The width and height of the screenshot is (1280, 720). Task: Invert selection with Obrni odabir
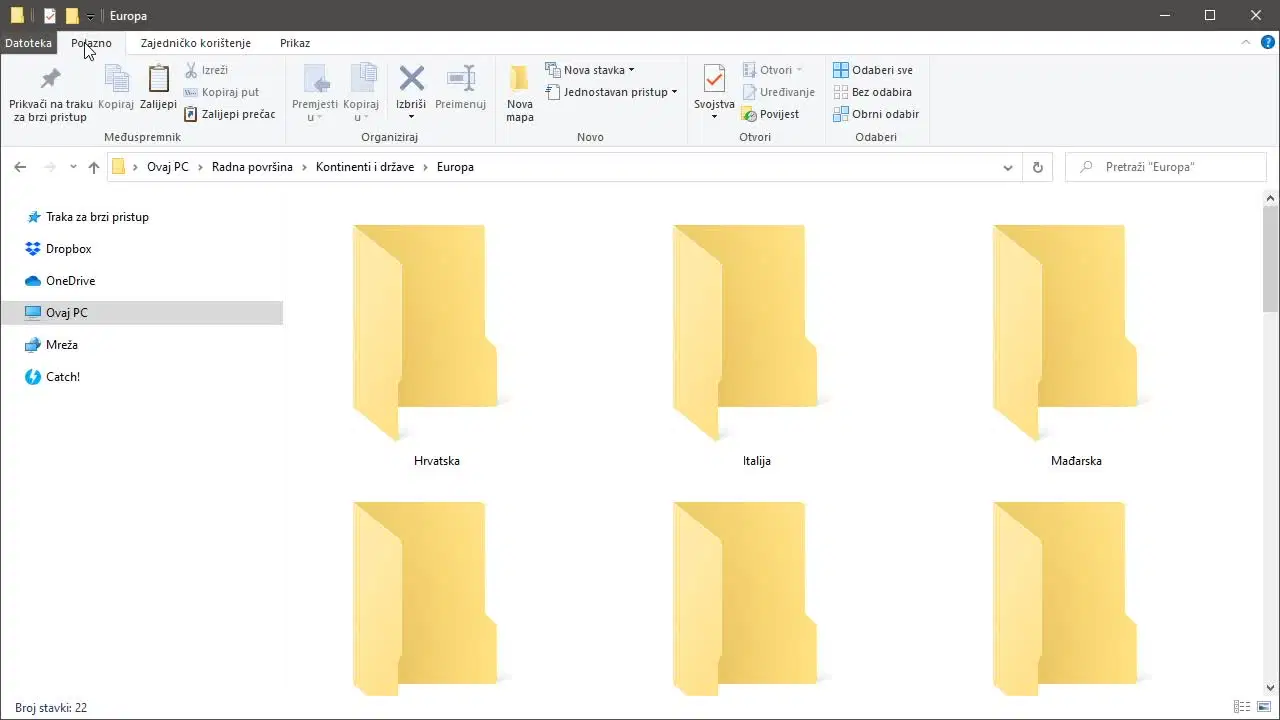pos(876,114)
